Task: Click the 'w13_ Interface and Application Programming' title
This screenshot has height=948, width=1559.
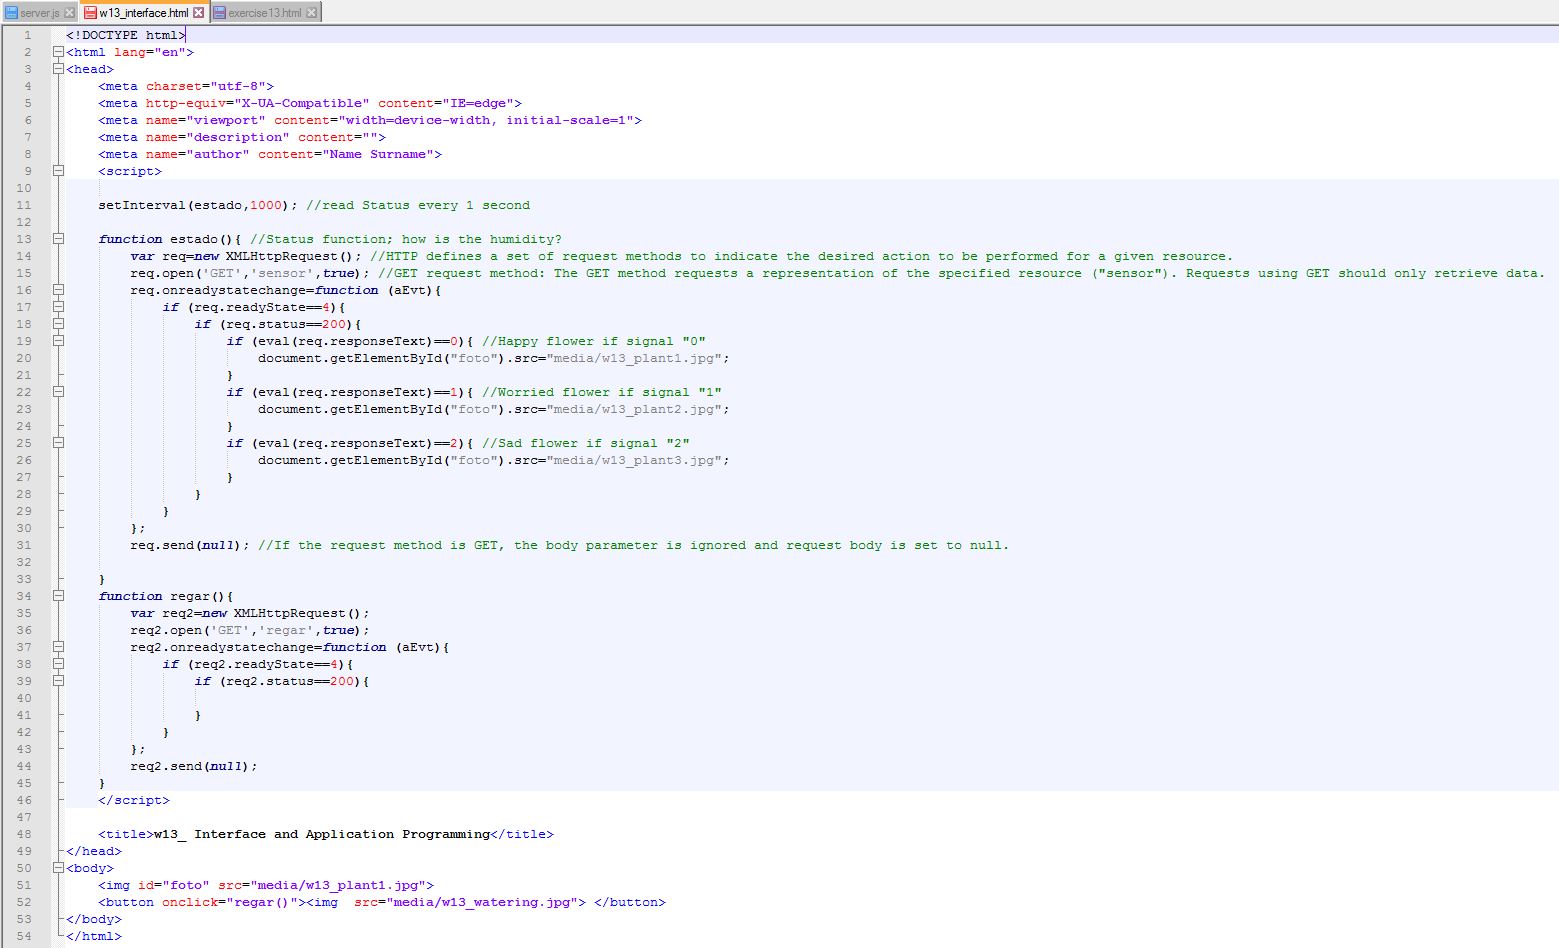Action: click(322, 834)
